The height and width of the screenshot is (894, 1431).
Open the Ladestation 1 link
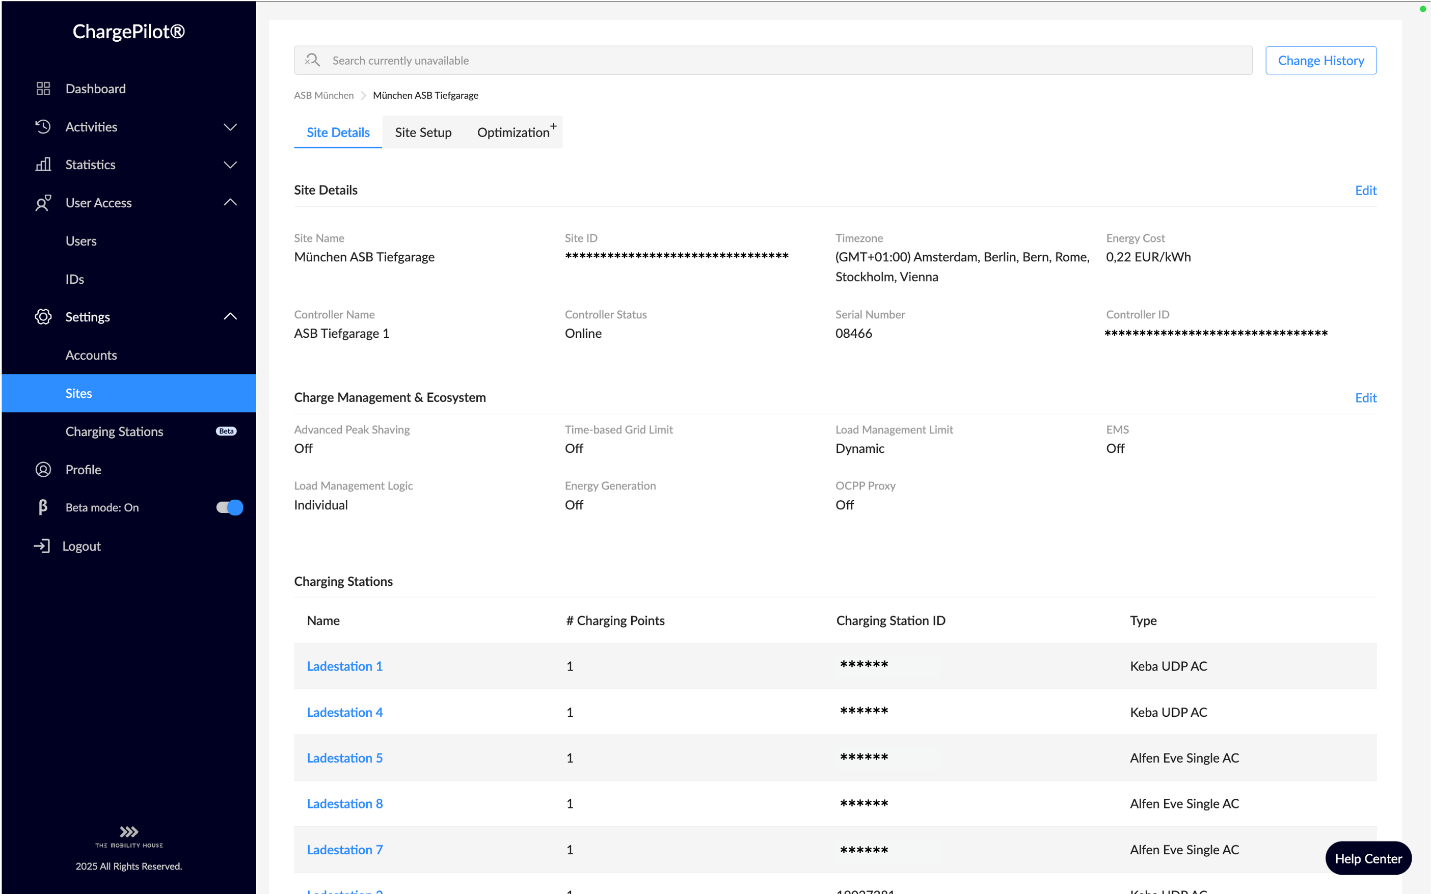tap(345, 666)
